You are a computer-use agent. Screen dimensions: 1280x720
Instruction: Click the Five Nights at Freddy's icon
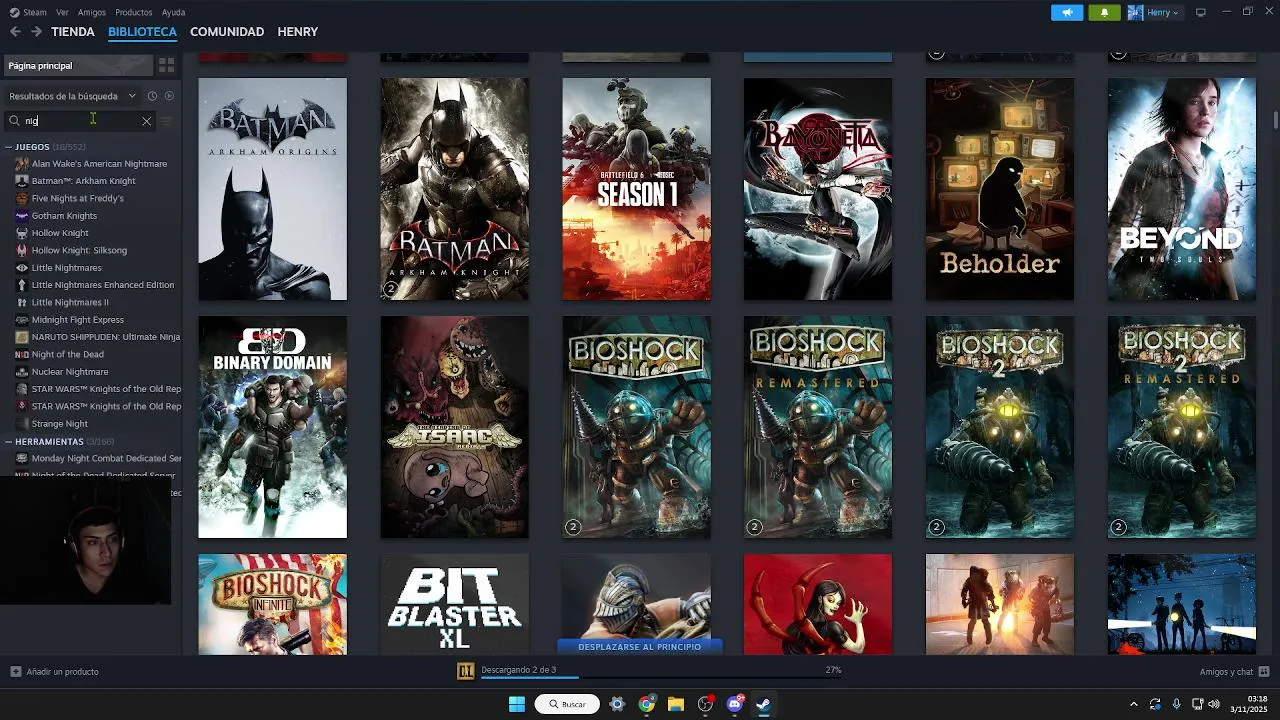click(x=22, y=198)
